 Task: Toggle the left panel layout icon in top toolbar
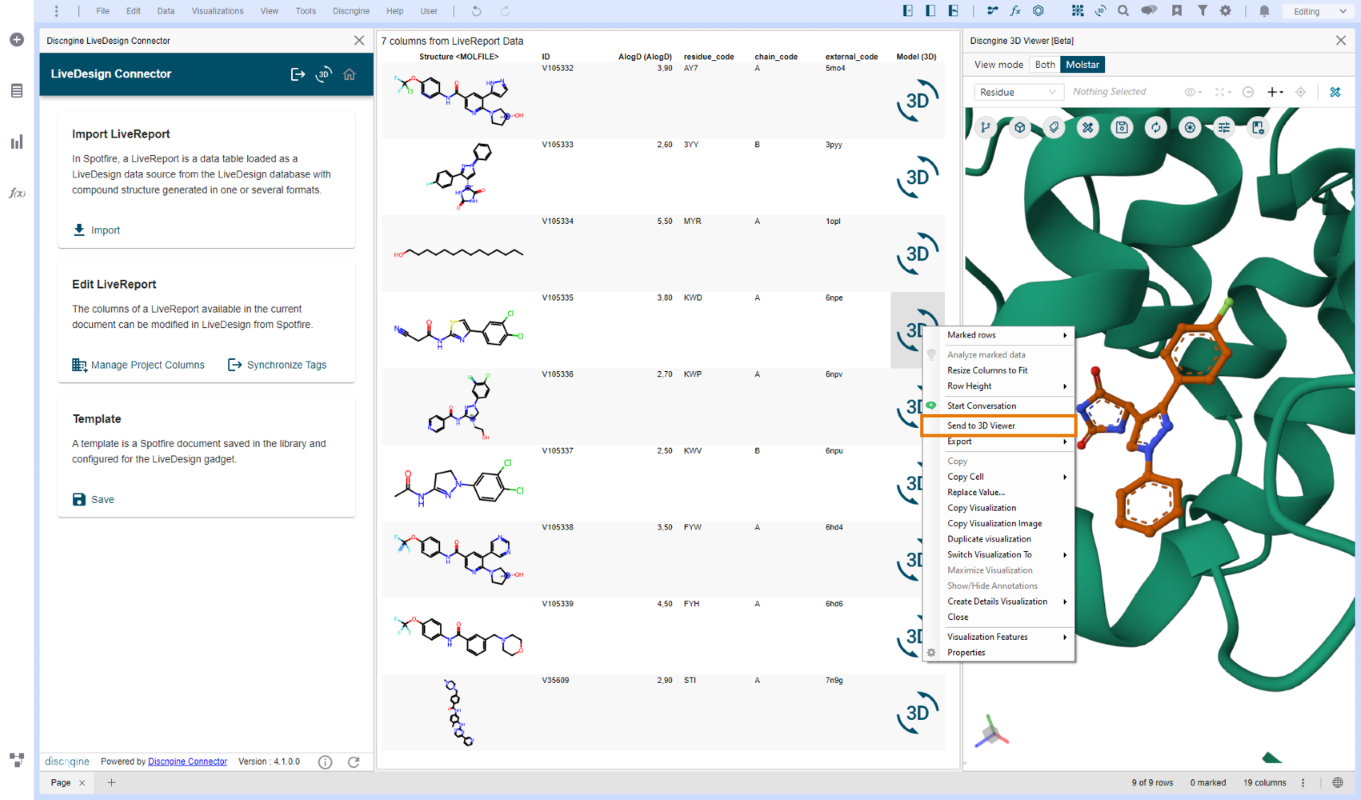pyautogui.click(x=908, y=11)
